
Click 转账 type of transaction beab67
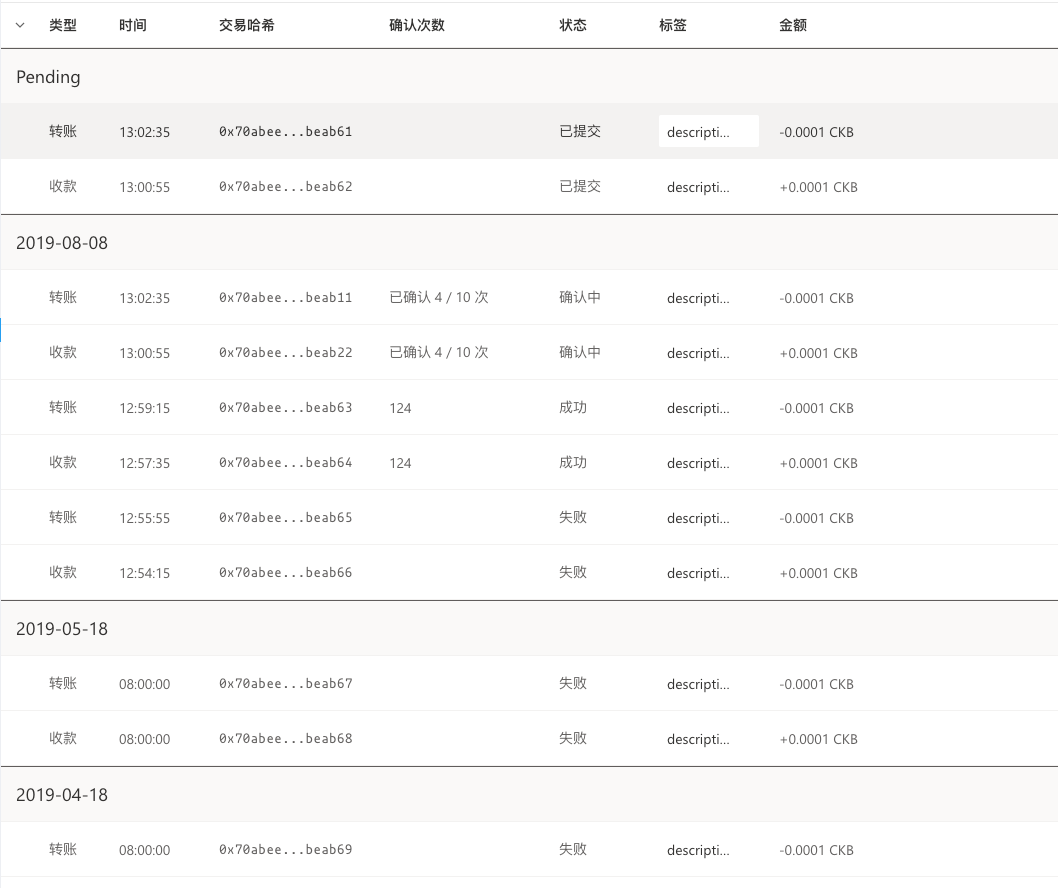pos(63,684)
